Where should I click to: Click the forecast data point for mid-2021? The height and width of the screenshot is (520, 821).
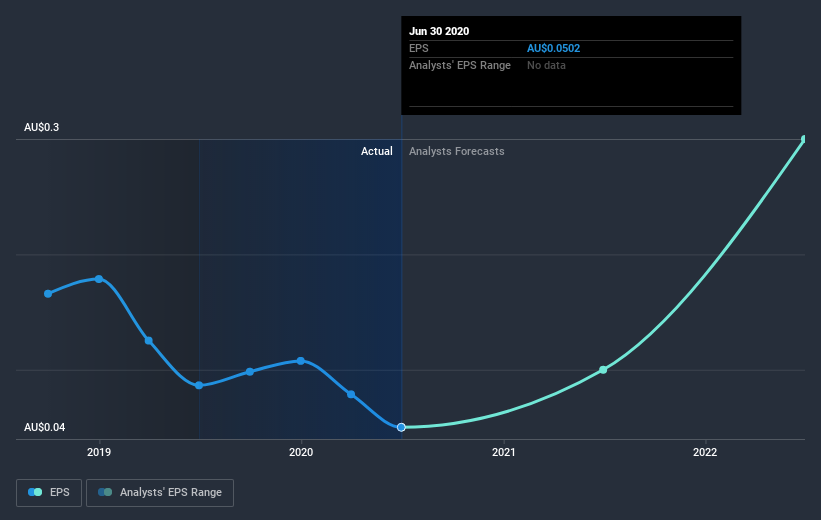pyautogui.click(x=603, y=370)
